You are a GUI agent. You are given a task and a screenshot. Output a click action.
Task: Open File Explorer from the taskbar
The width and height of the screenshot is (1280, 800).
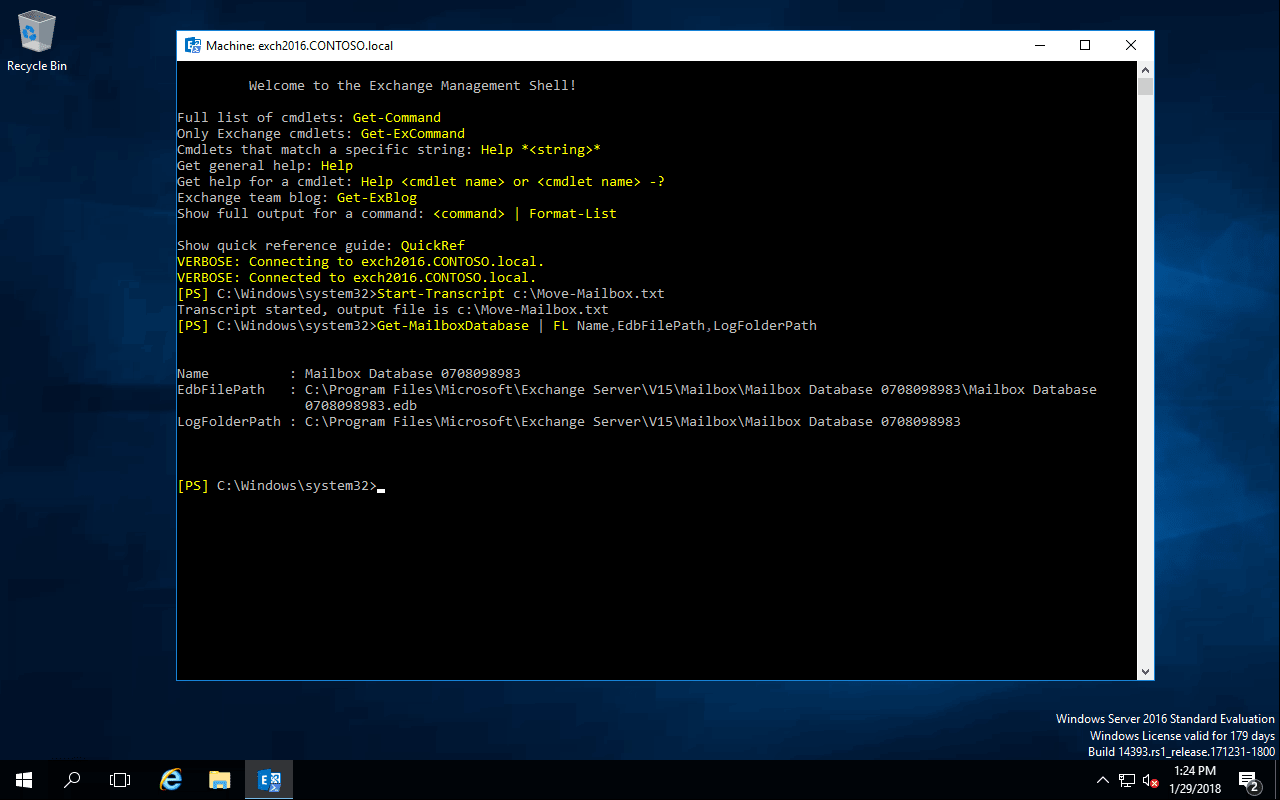220,780
